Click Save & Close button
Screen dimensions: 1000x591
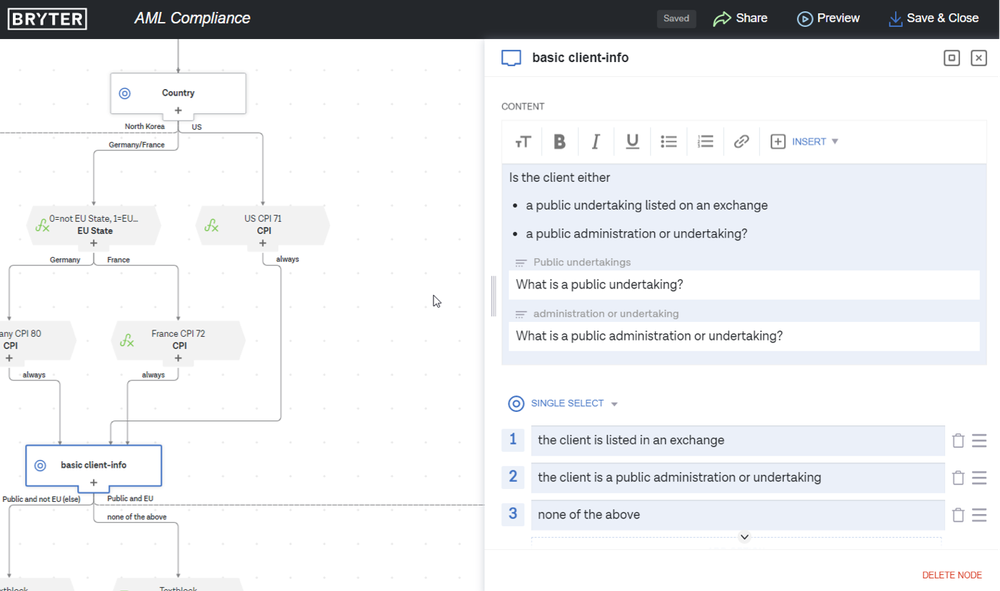pyautogui.click(x=933, y=18)
